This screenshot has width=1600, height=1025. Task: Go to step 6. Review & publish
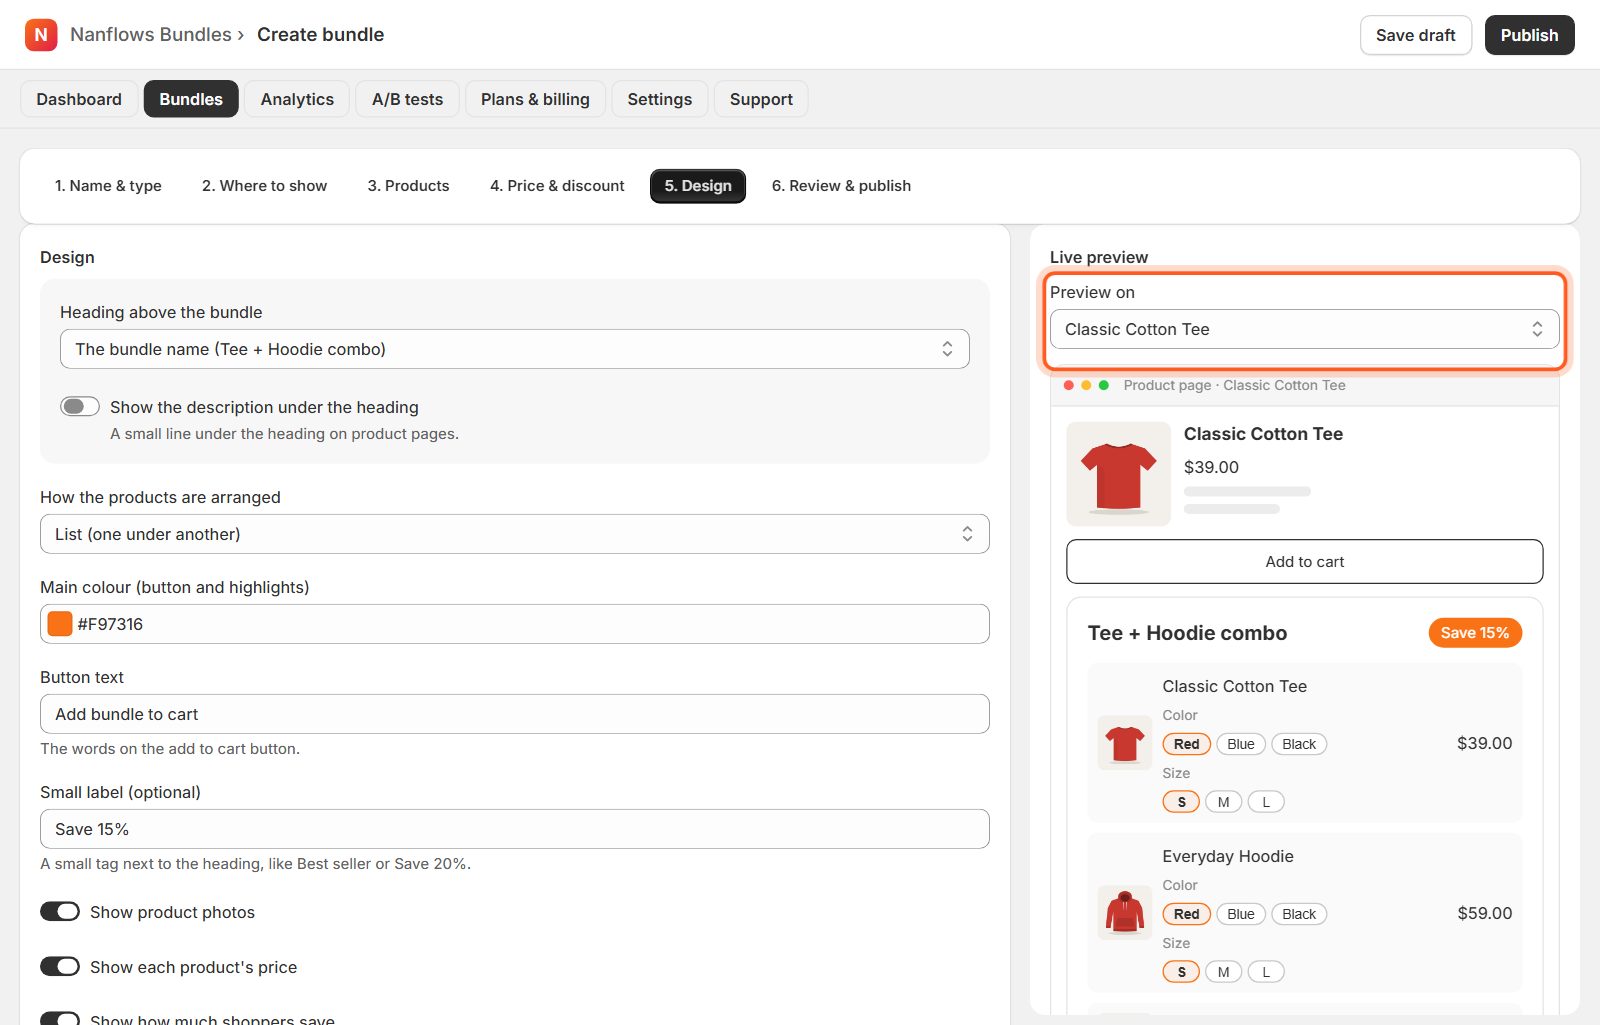841,186
